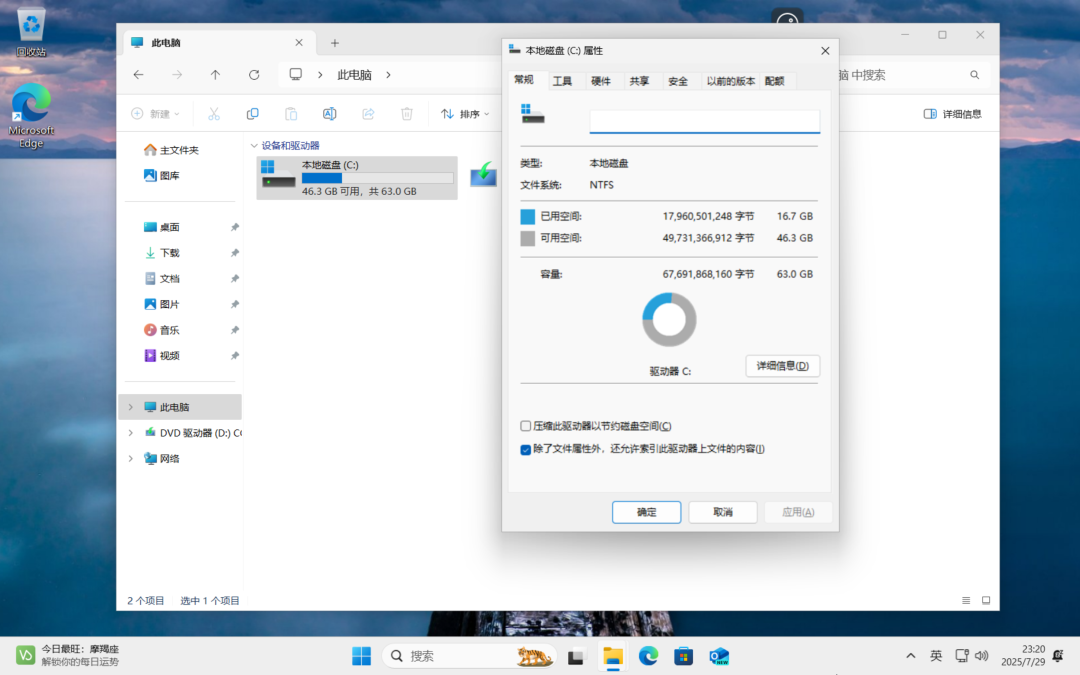
Task: Click the Copy icon in Explorer toolbar
Action: click(252, 114)
